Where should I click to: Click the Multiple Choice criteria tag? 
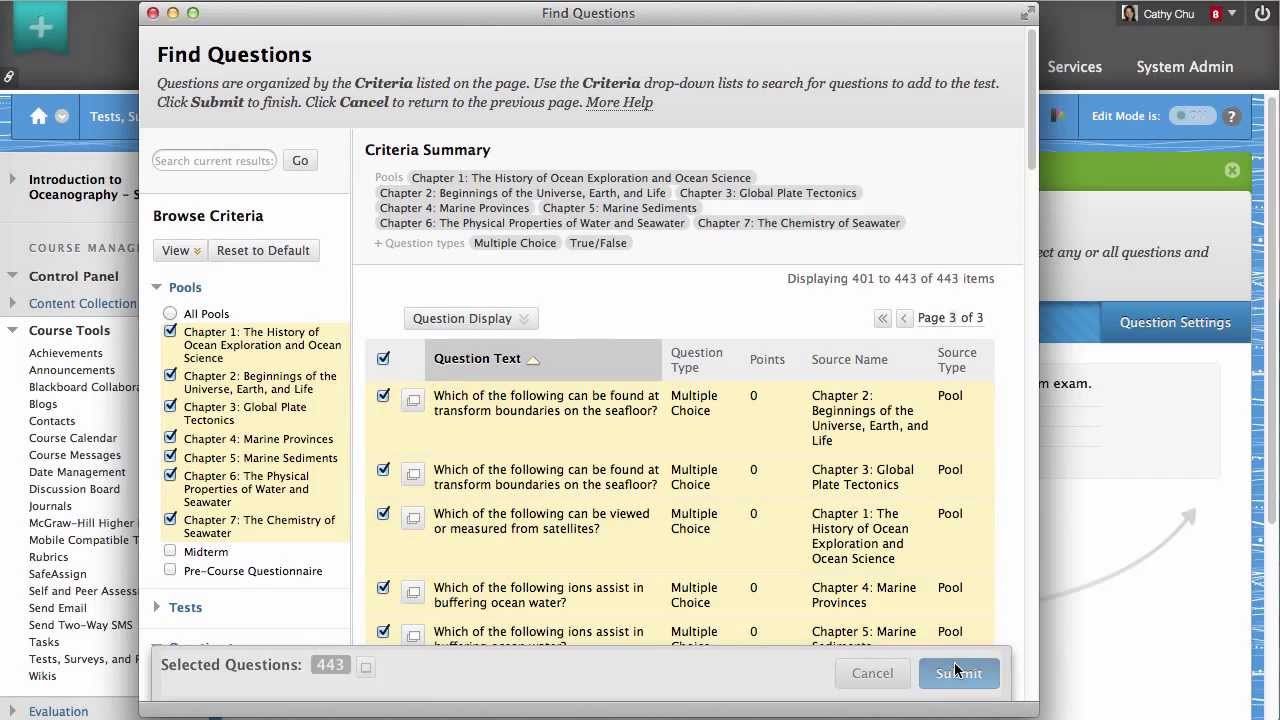[515, 243]
